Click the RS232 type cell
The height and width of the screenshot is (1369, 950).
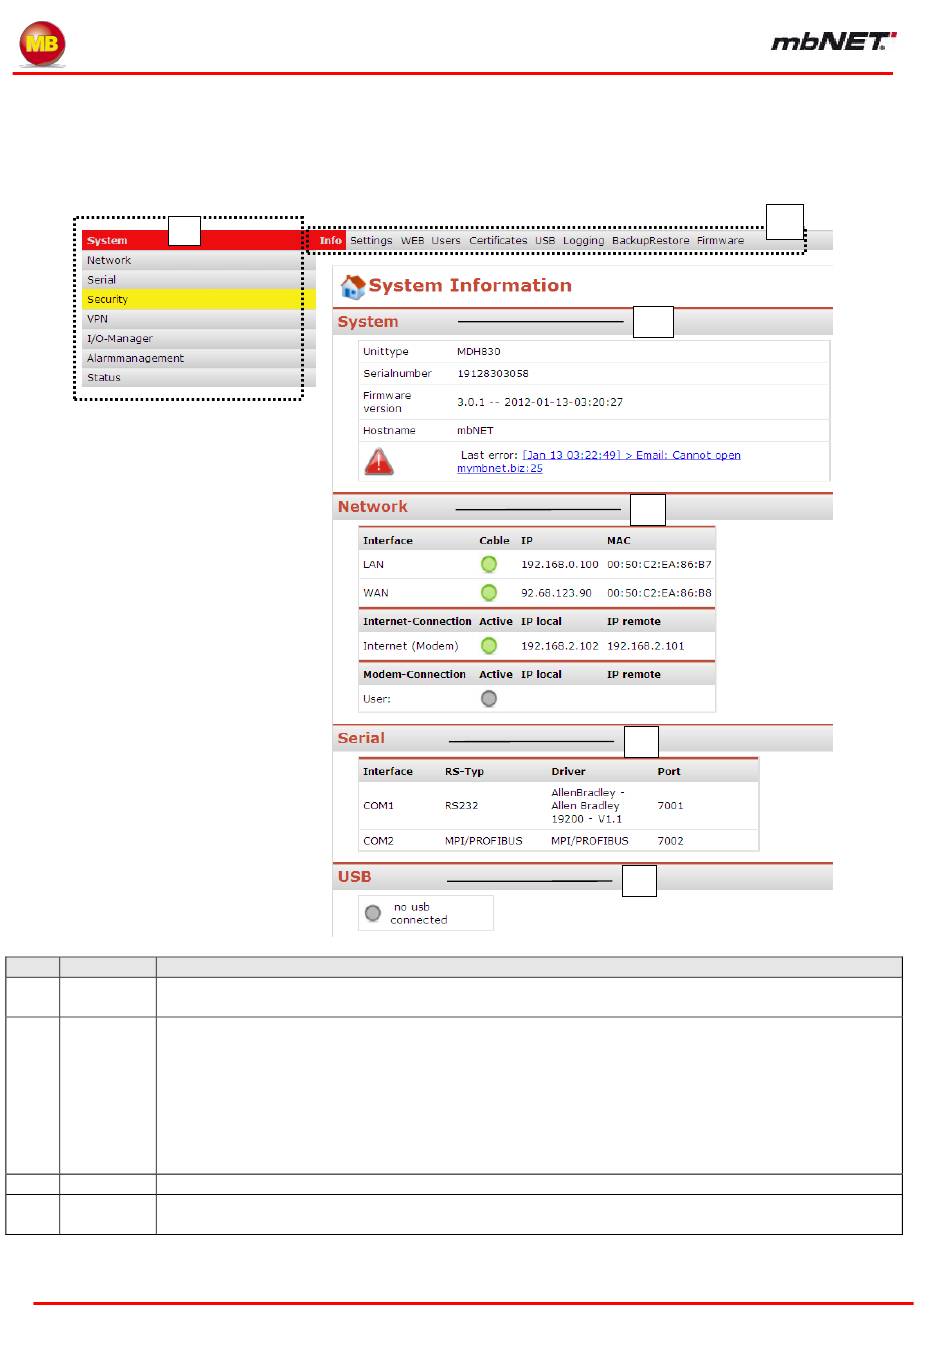(x=464, y=806)
